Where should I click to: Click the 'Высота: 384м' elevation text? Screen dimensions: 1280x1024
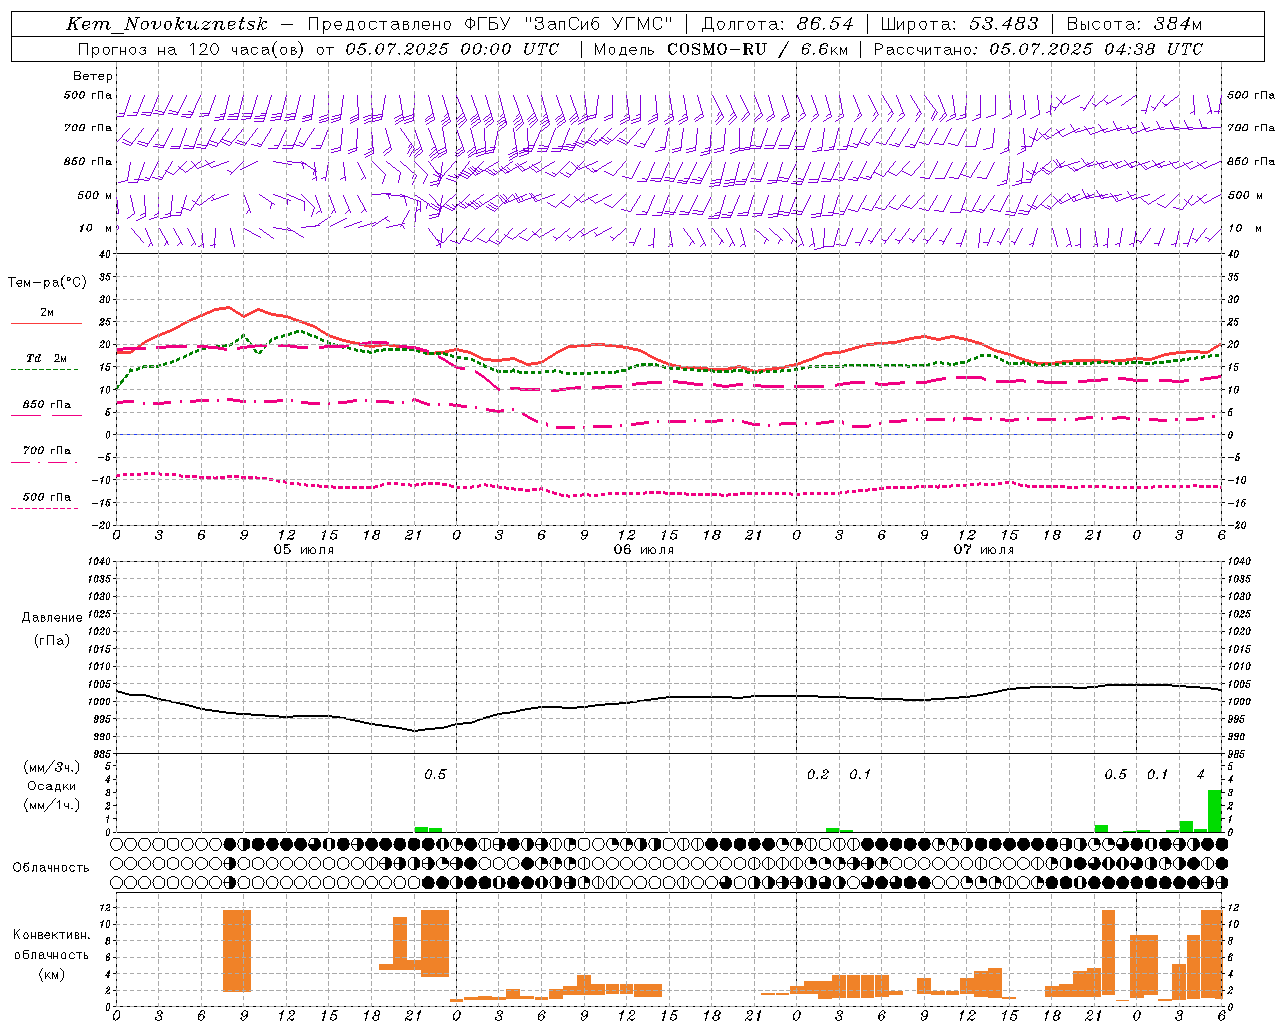1134,24
